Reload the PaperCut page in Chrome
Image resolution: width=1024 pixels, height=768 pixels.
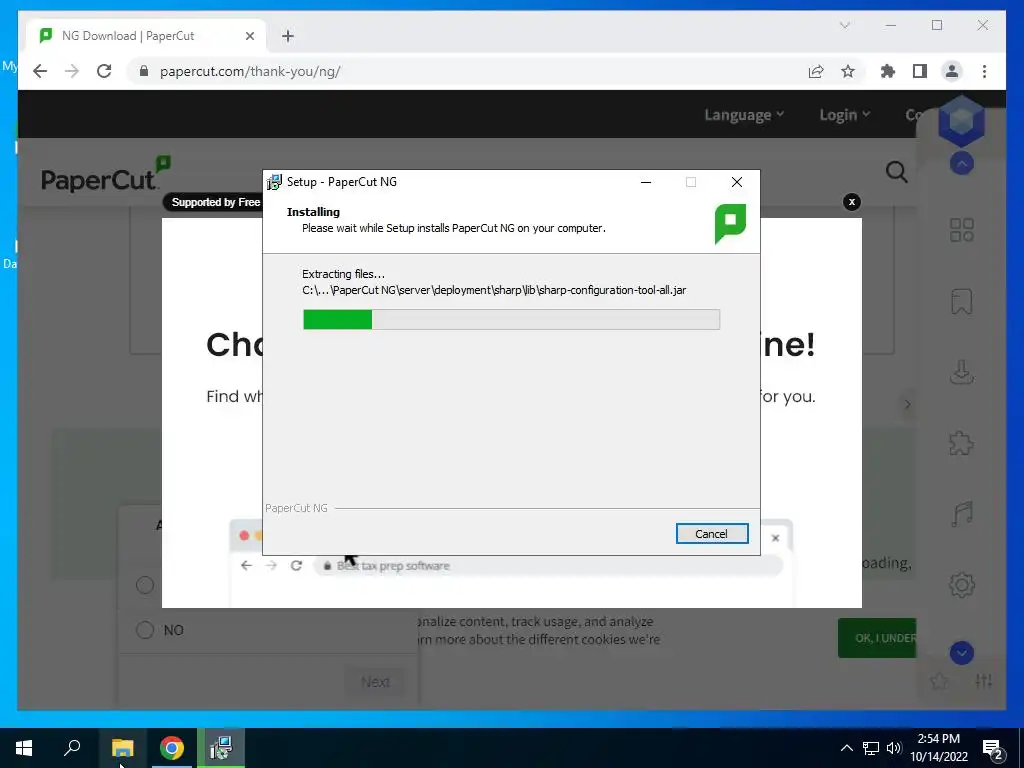(104, 71)
